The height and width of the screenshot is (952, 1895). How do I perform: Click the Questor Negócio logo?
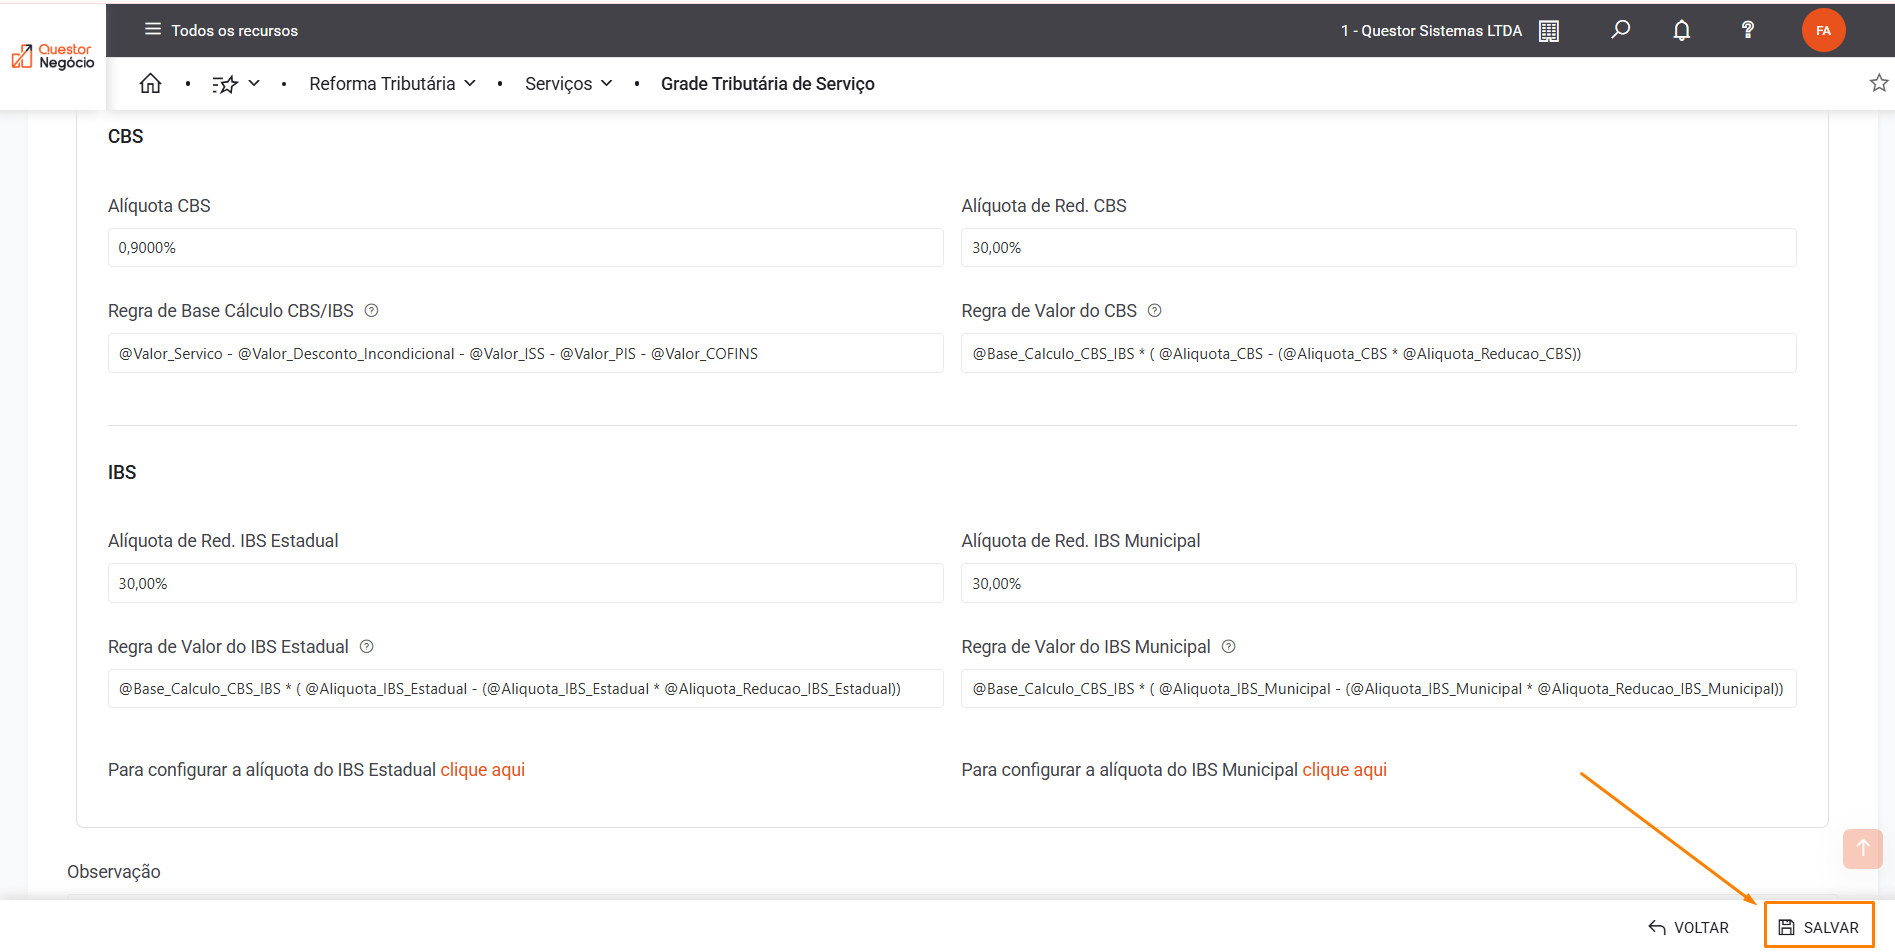click(x=53, y=56)
